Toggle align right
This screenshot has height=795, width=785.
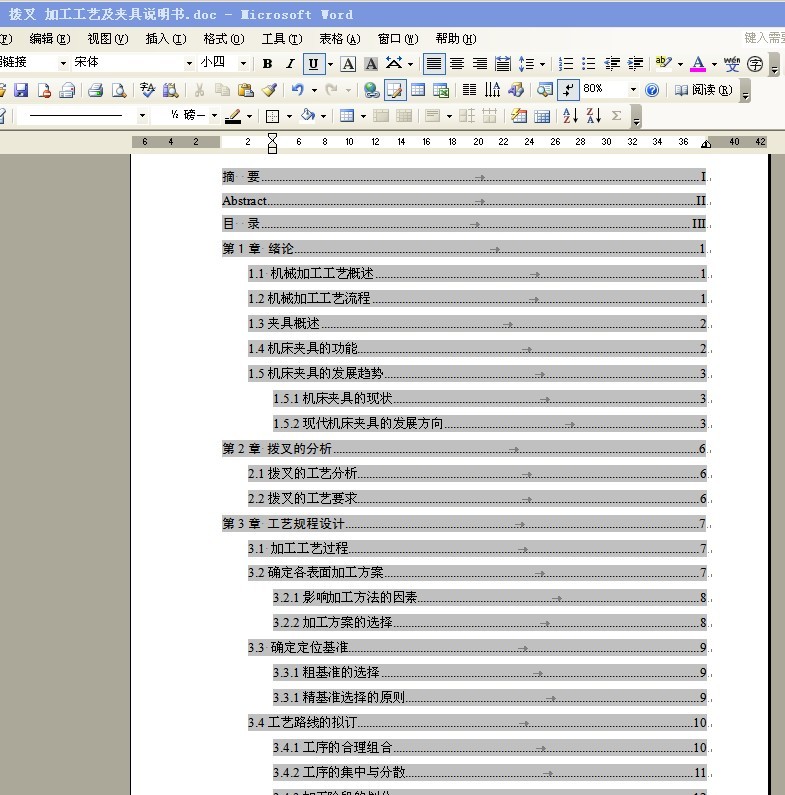click(x=480, y=64)
